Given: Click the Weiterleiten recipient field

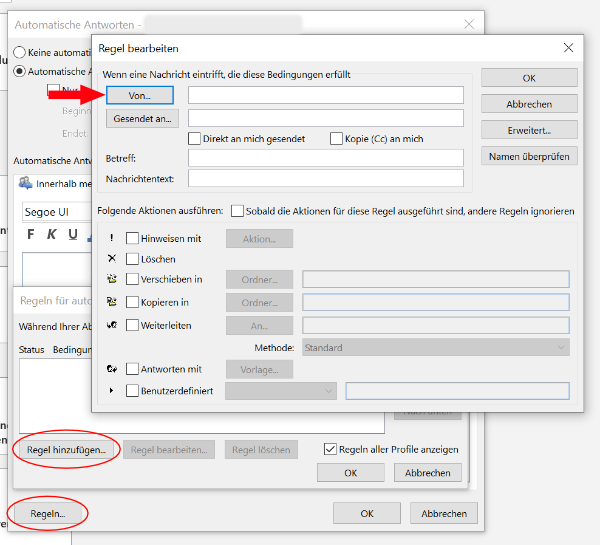Looking at the screenshot, I should point(436,325).
